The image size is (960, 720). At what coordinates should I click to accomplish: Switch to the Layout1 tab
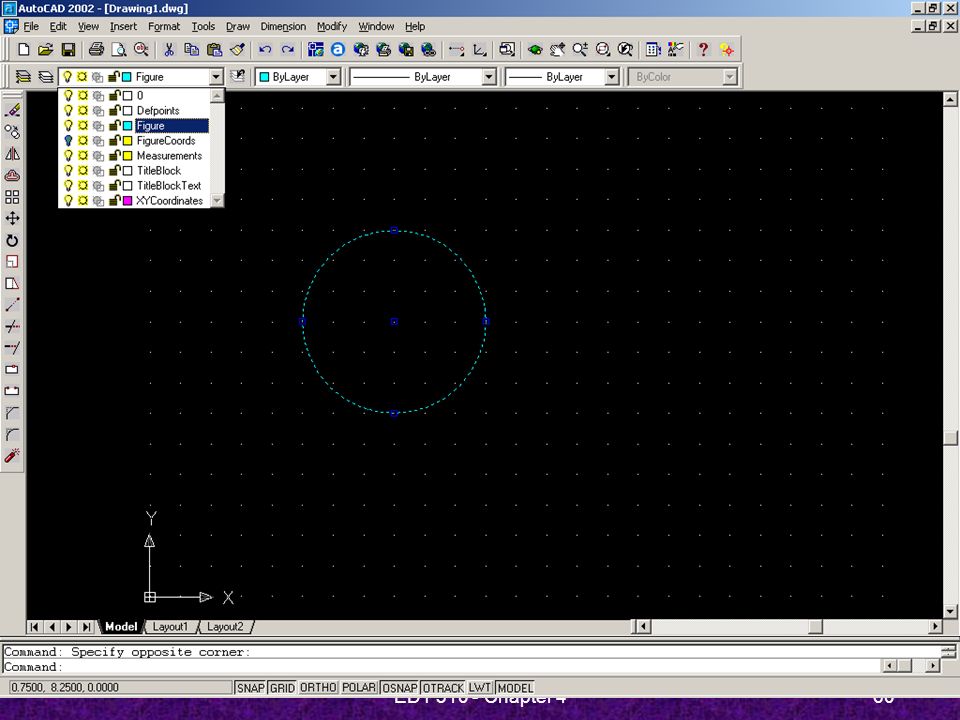[170, 627]
